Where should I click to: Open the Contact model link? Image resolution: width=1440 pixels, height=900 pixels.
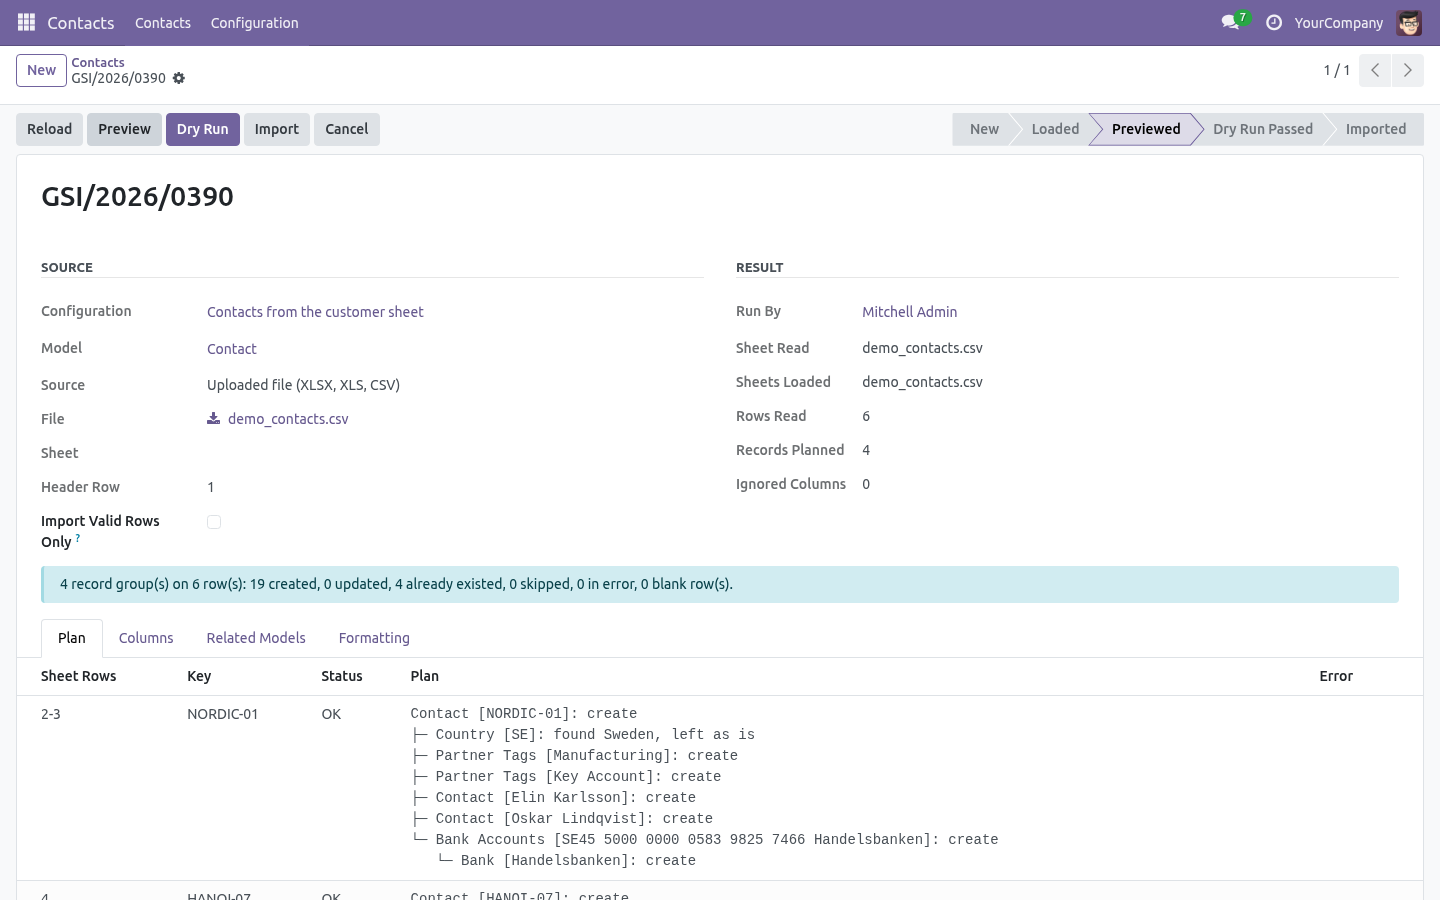(232, 349)
